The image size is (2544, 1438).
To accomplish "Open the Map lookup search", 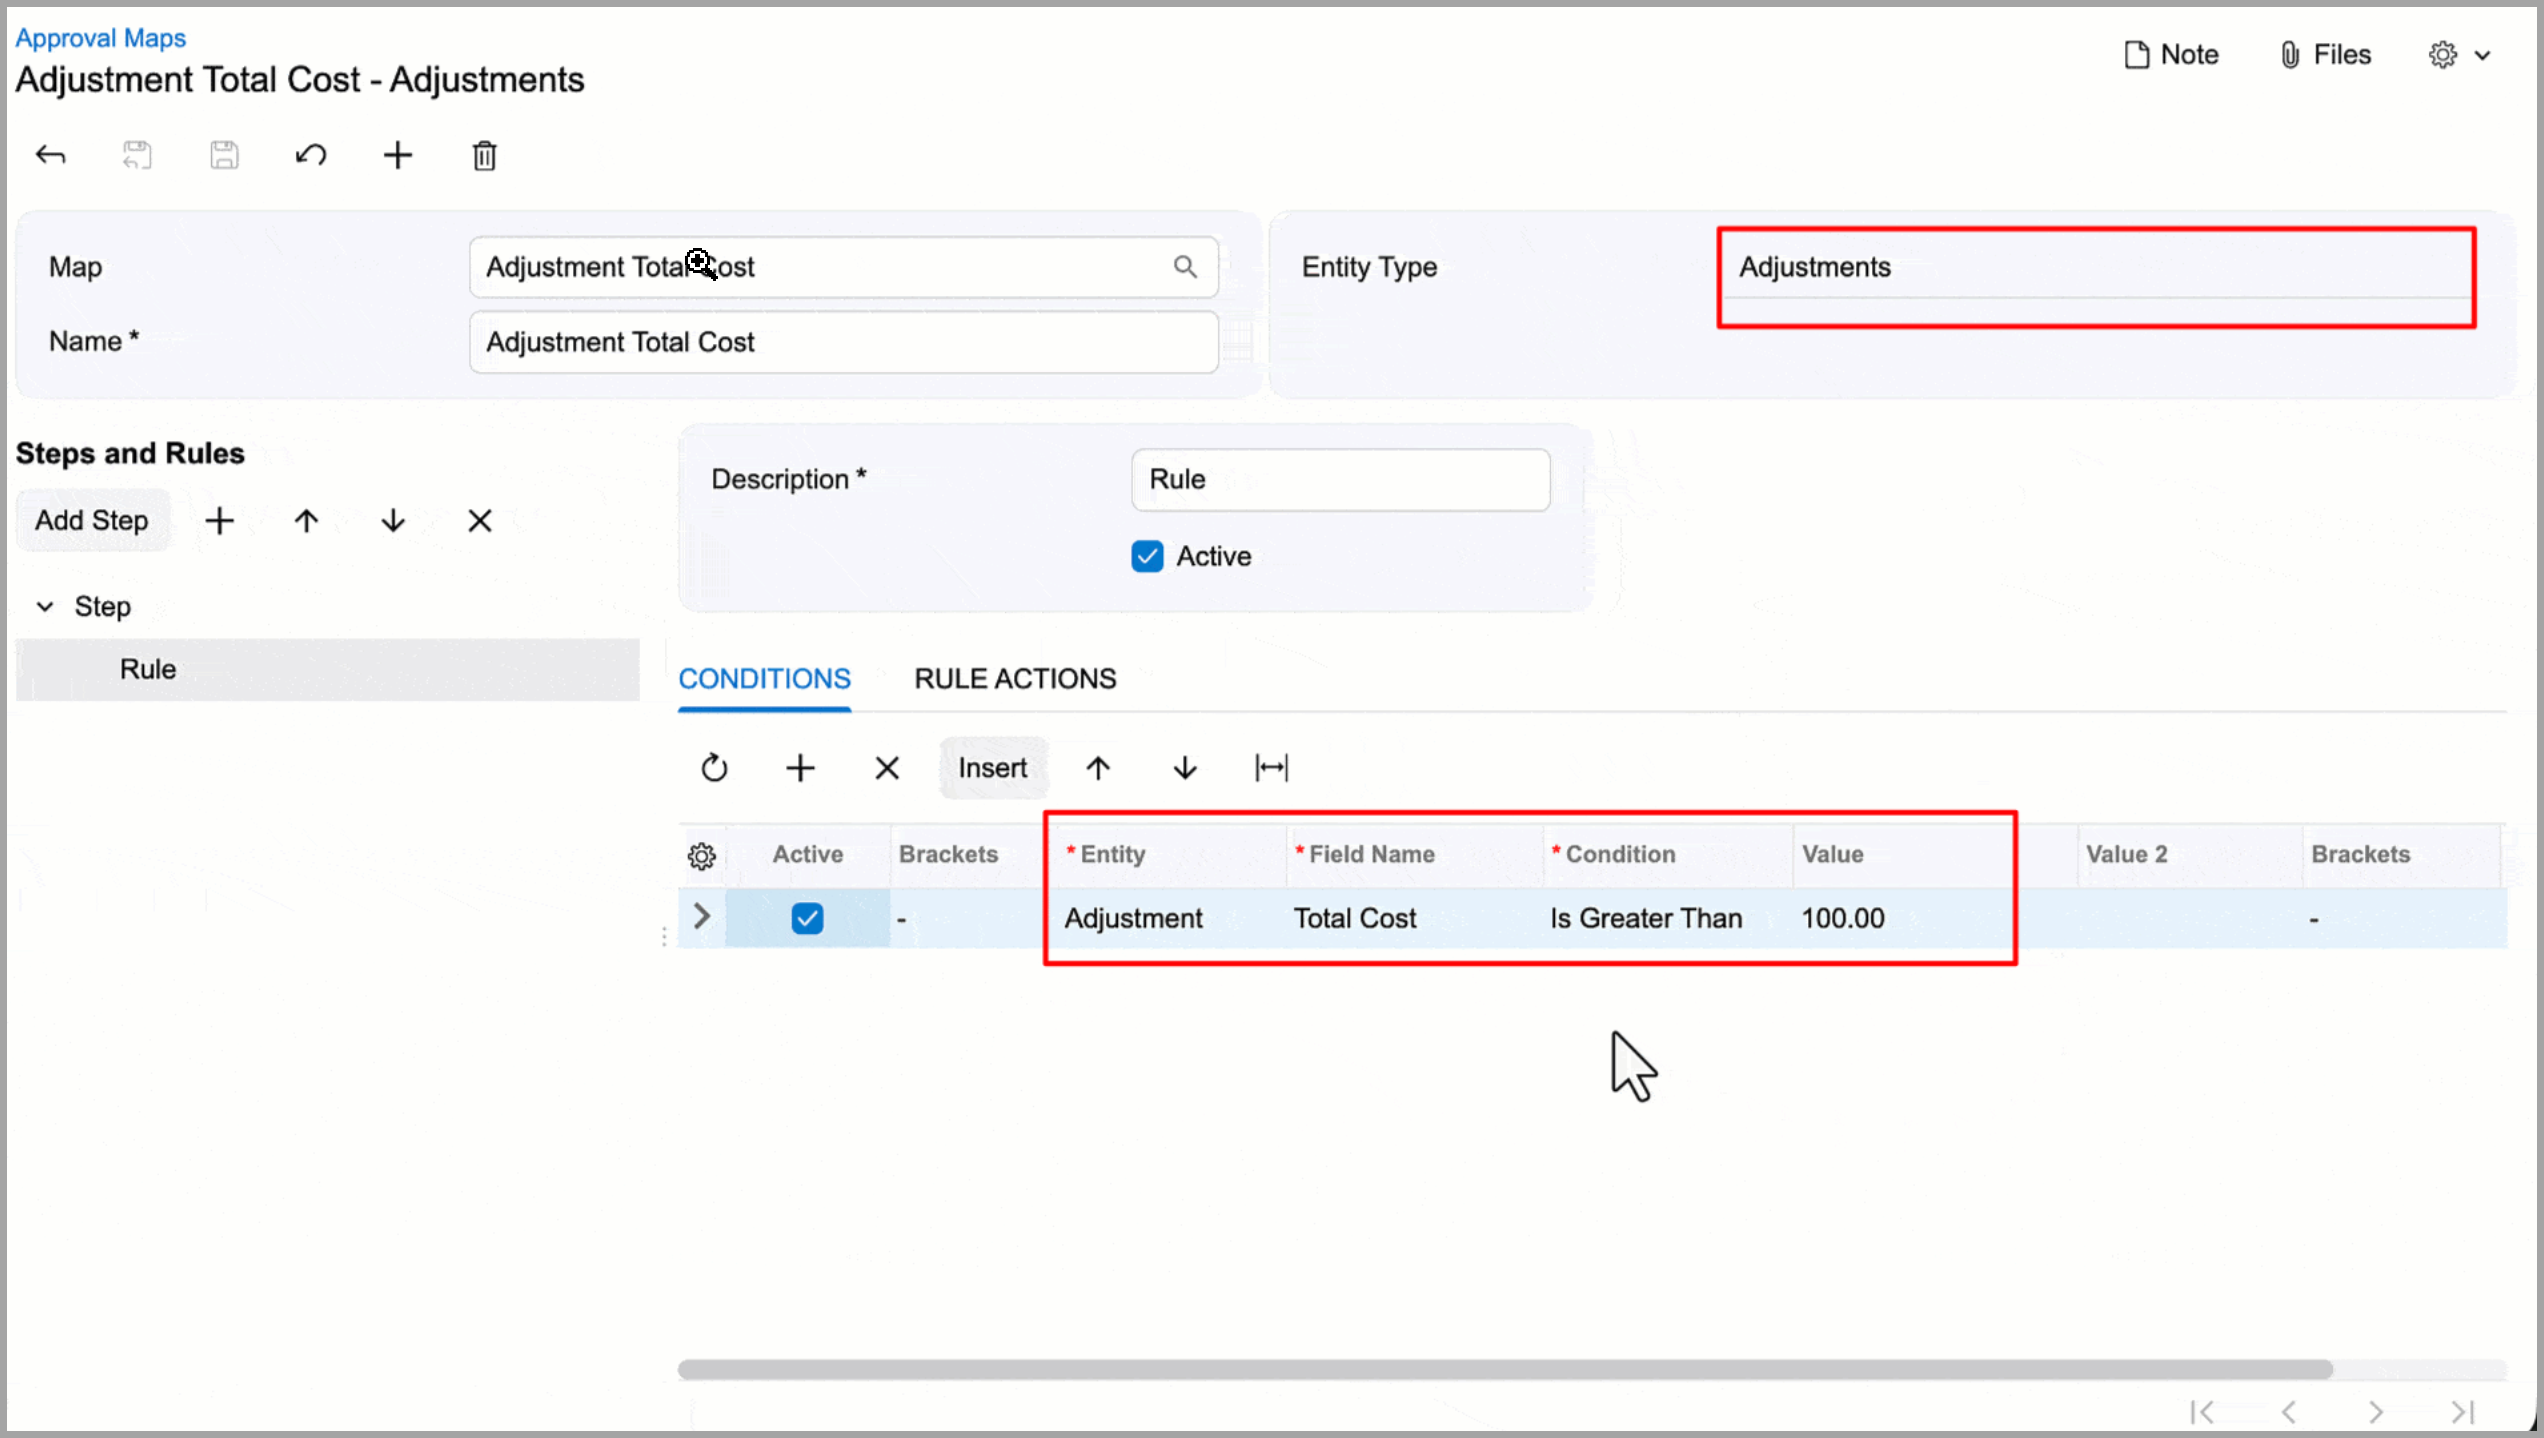I will point(1185,267).
